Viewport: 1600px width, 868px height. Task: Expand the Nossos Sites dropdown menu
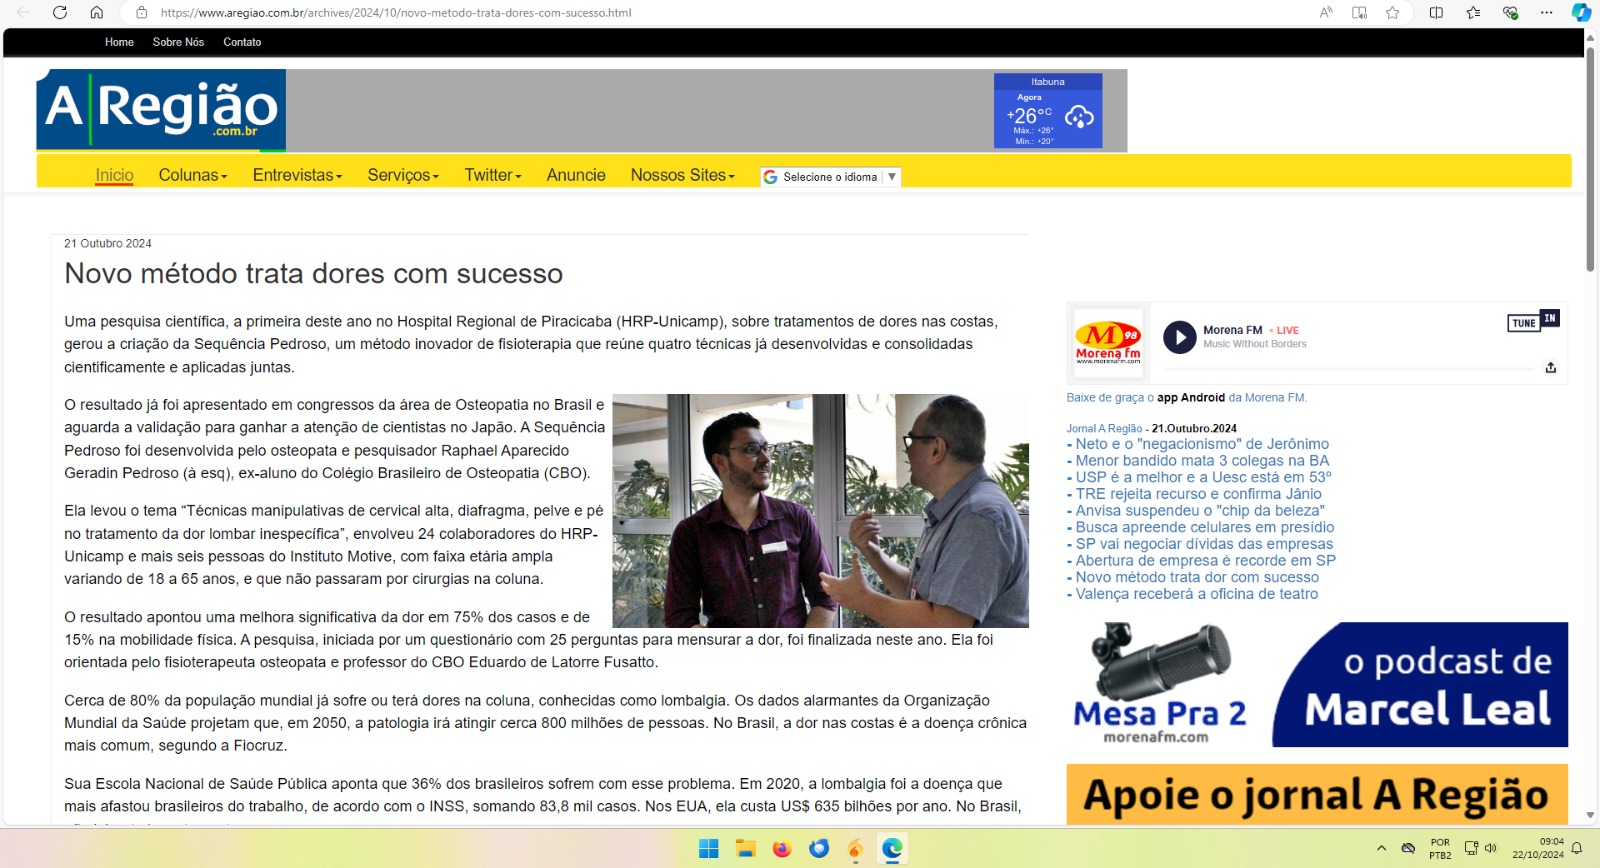pyautogui.click(x=683, y=175)
